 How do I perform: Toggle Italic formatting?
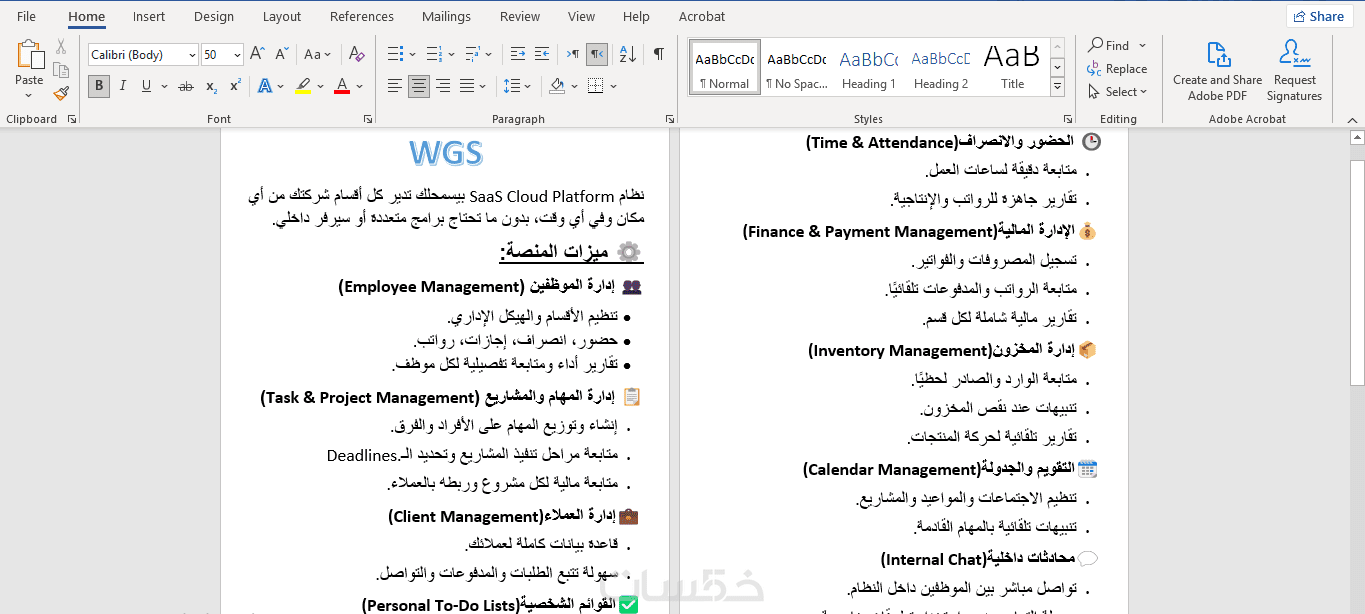click(123, 87)
